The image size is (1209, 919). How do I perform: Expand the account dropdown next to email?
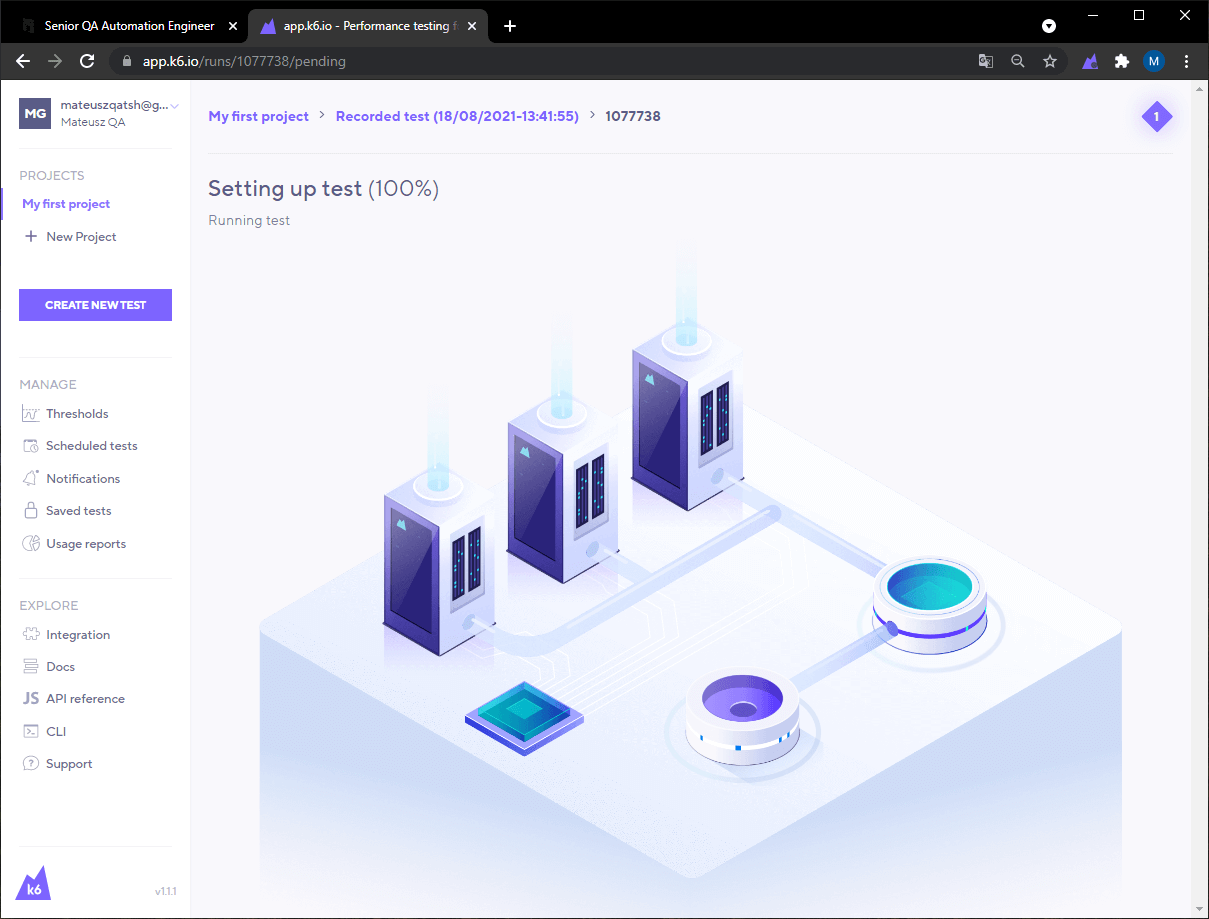(x=175, y=105)
